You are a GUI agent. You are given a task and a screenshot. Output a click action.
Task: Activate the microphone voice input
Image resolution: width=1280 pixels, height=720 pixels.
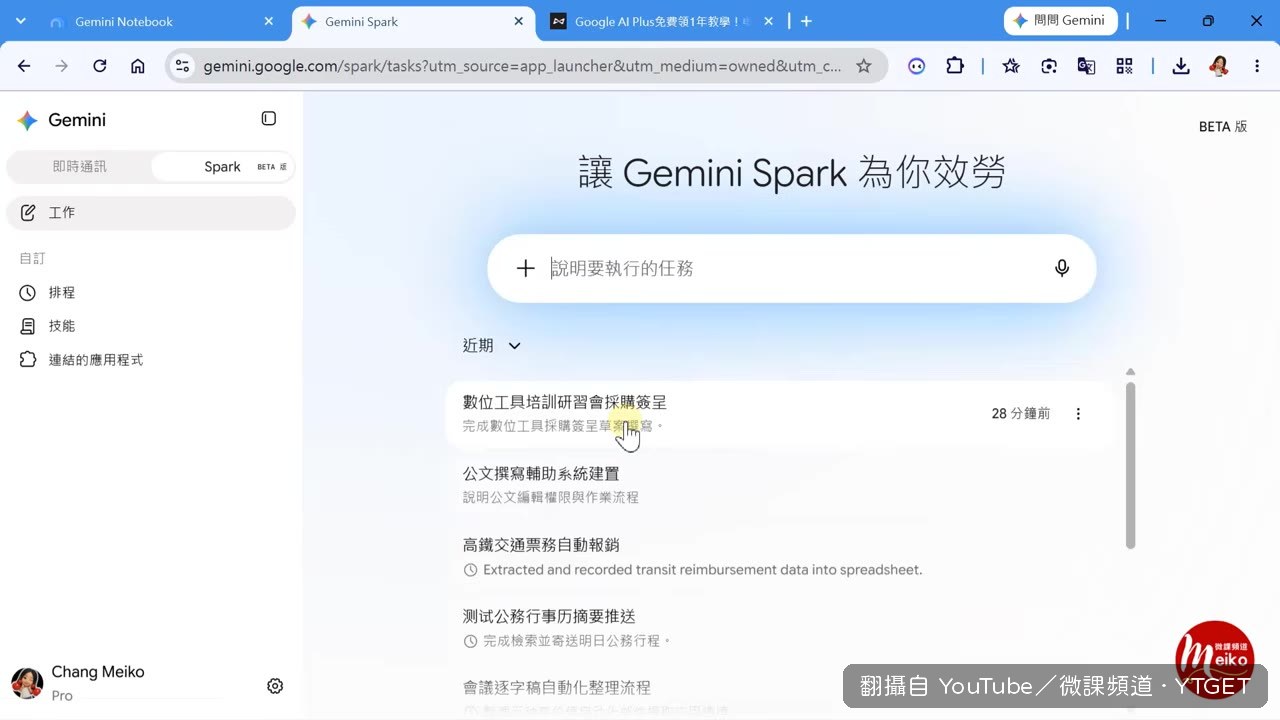pos(1062,268)
